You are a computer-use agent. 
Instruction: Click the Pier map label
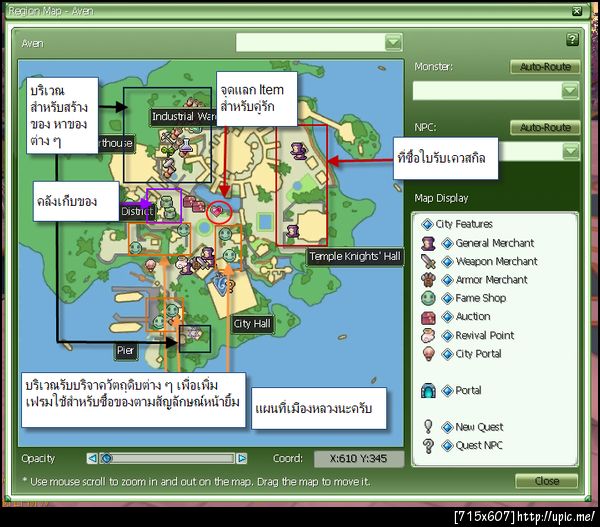(125, 351)
